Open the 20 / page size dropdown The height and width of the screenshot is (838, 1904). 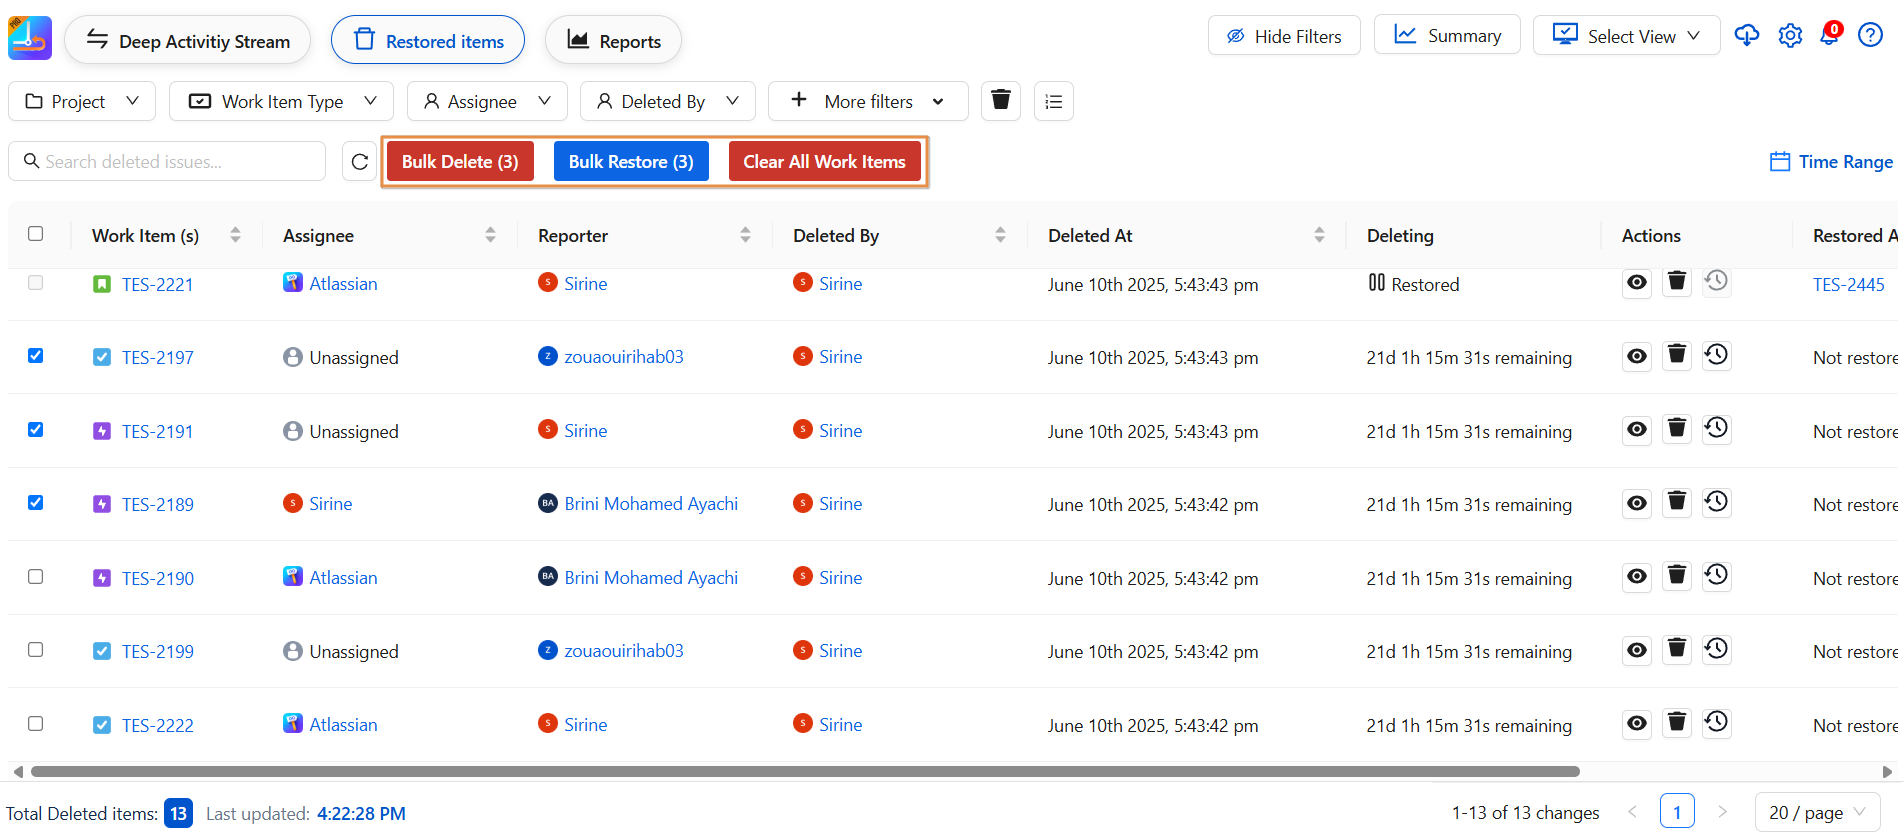1816,812
